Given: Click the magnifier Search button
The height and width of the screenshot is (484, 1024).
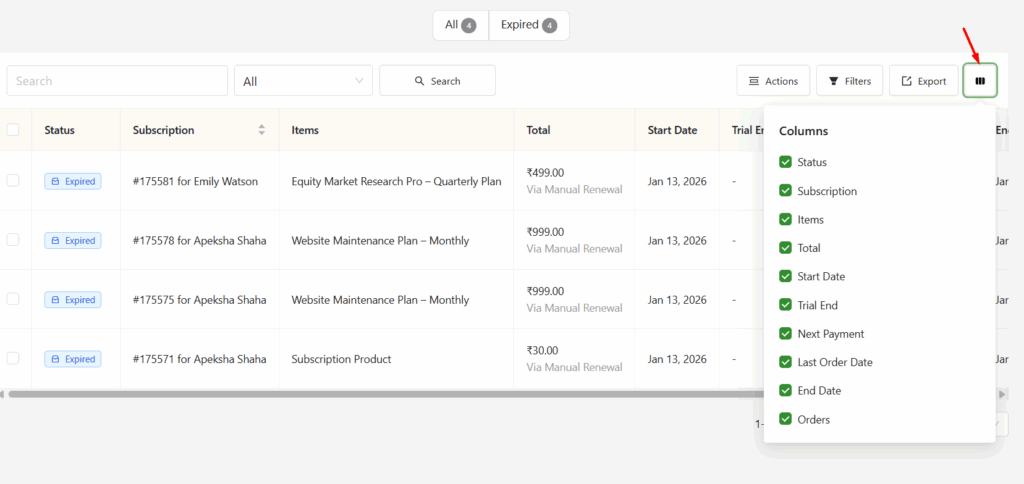Looking at the screenshot, I should coord(437,81).
